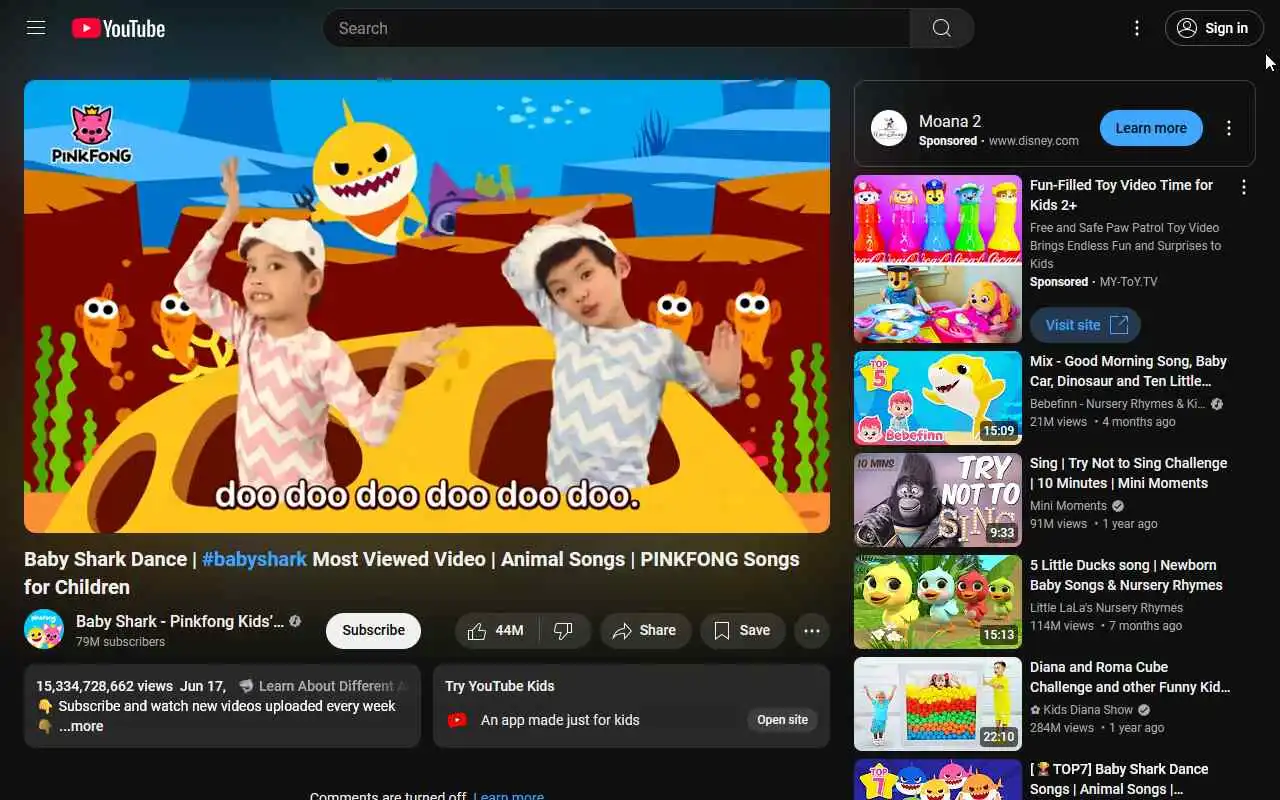Click title Sing | Try Not to Sing
This screenshot has width=1280, height=800.
pyautogui.click(x=1128, y=473)
